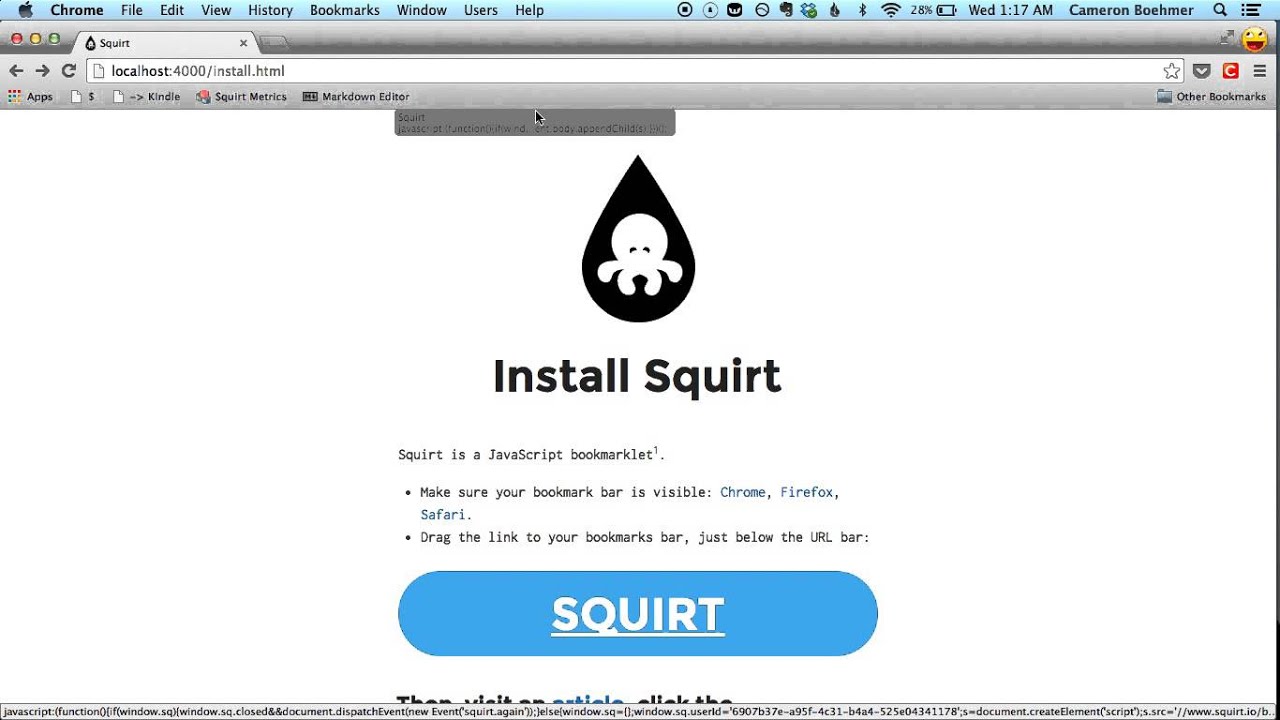Open the Apps bookmarks shortcut
The width and height of the screenshot is (1280, 720).
(x=31, y=97)
